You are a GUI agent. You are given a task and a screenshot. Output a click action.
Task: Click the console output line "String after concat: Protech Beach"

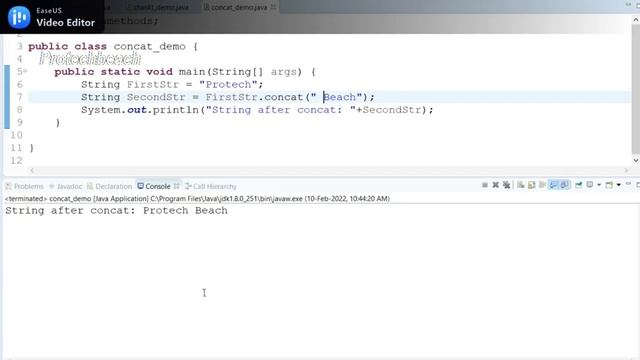tap(116, 211)
